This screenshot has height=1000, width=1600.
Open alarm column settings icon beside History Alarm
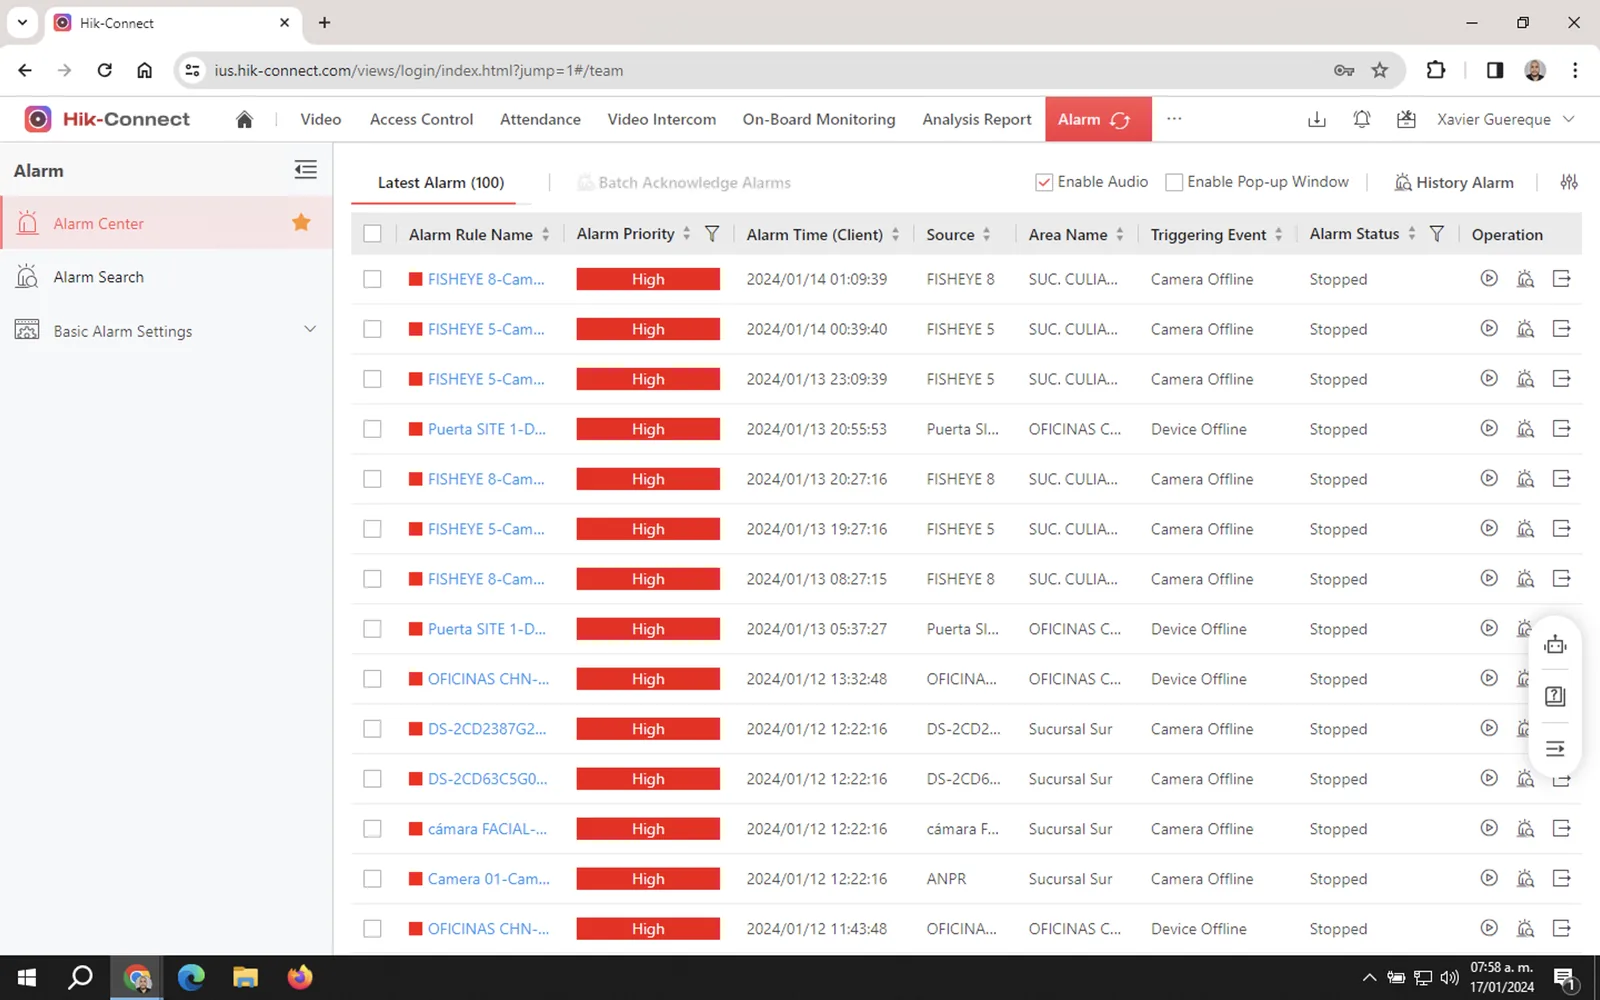pyautogui.click(x=1569, y=182)
